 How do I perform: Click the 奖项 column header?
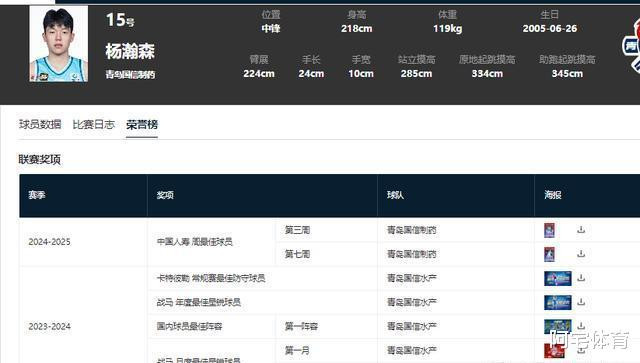pyautogui.click(x=165, y=195)
